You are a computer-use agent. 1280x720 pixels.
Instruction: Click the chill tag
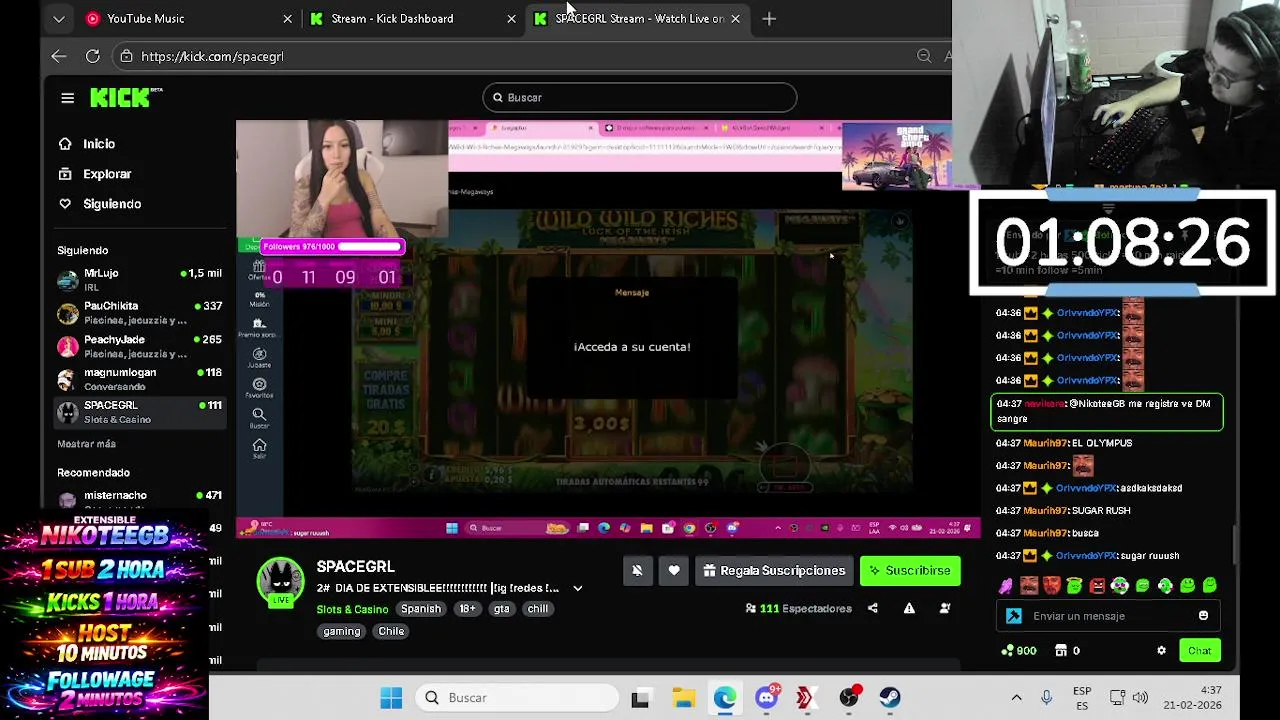(x=538, y=609)
